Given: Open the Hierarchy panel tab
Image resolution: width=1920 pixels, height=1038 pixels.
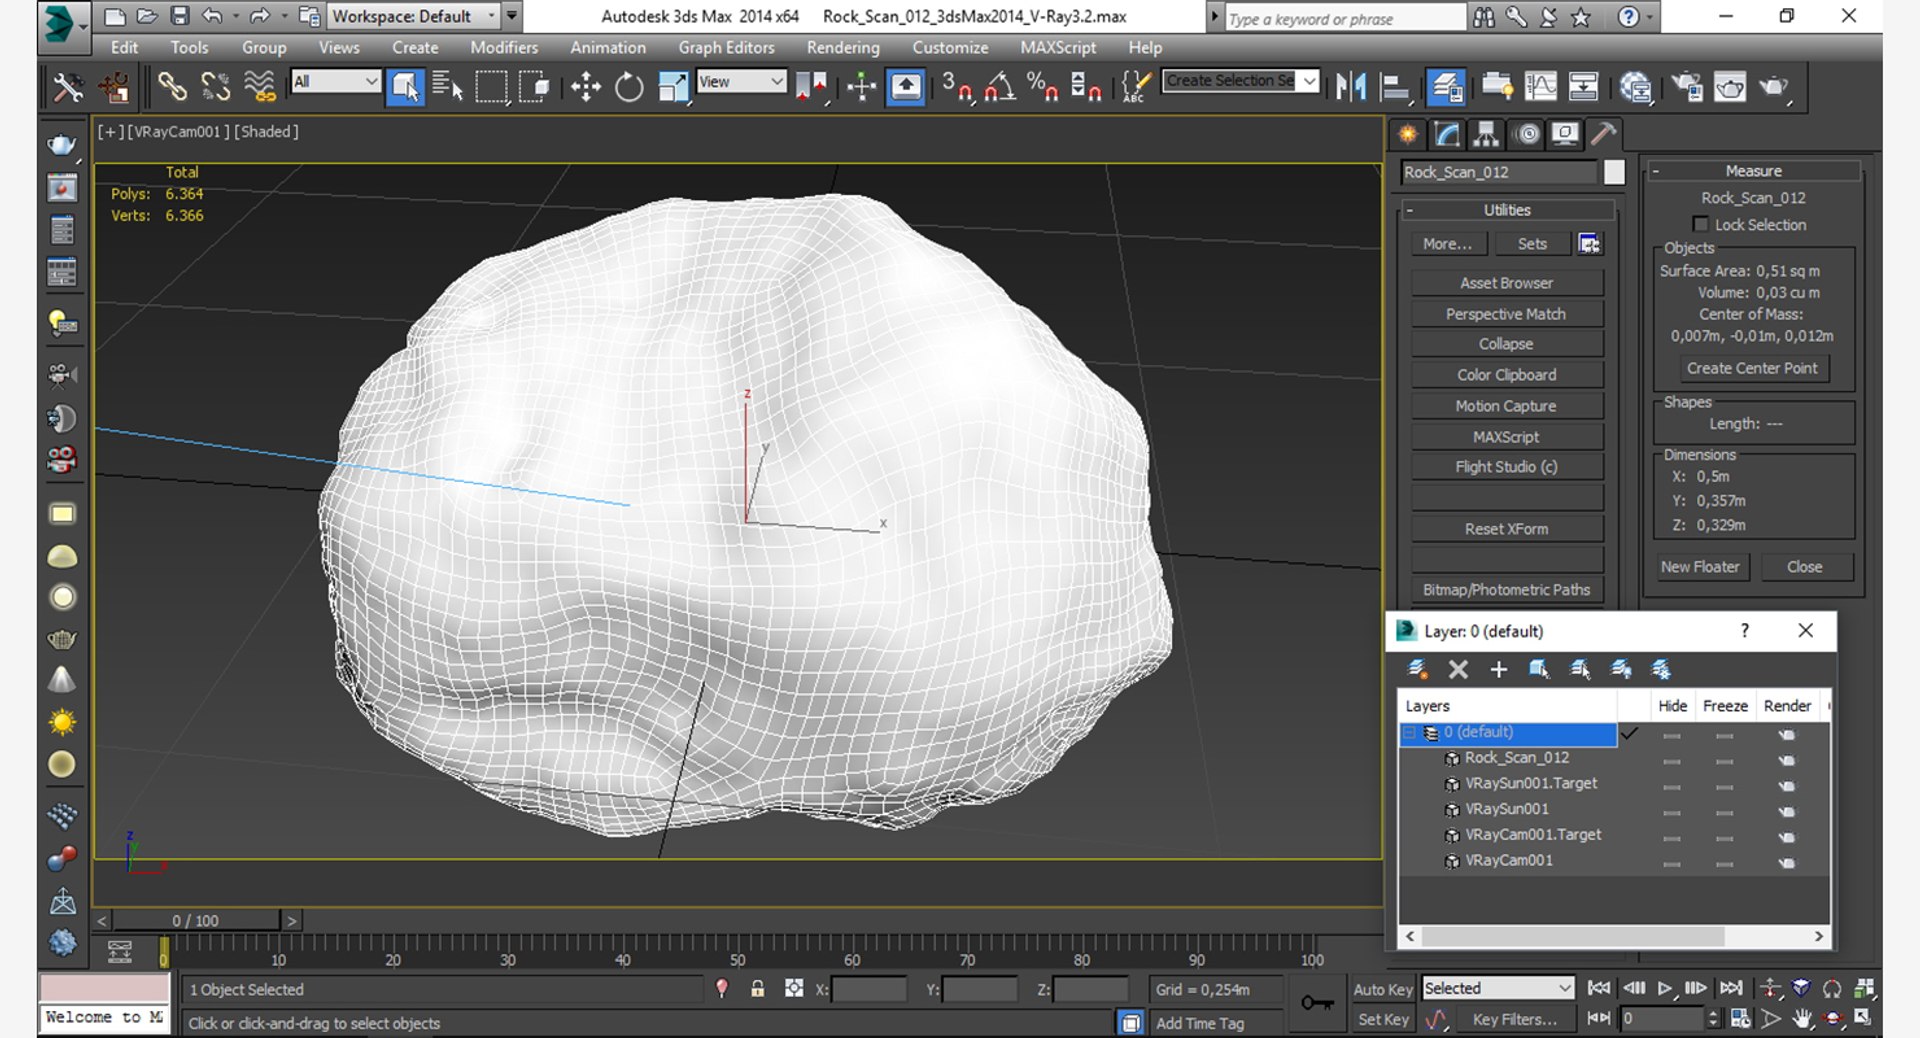Looking at the screenshot, I should [1486, 134].
